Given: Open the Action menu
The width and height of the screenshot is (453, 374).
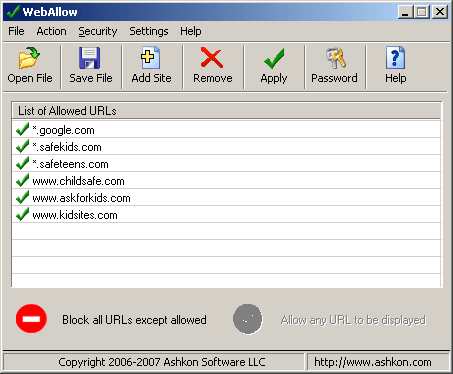Looking at the screenshot, I should [x=51, y=31].
